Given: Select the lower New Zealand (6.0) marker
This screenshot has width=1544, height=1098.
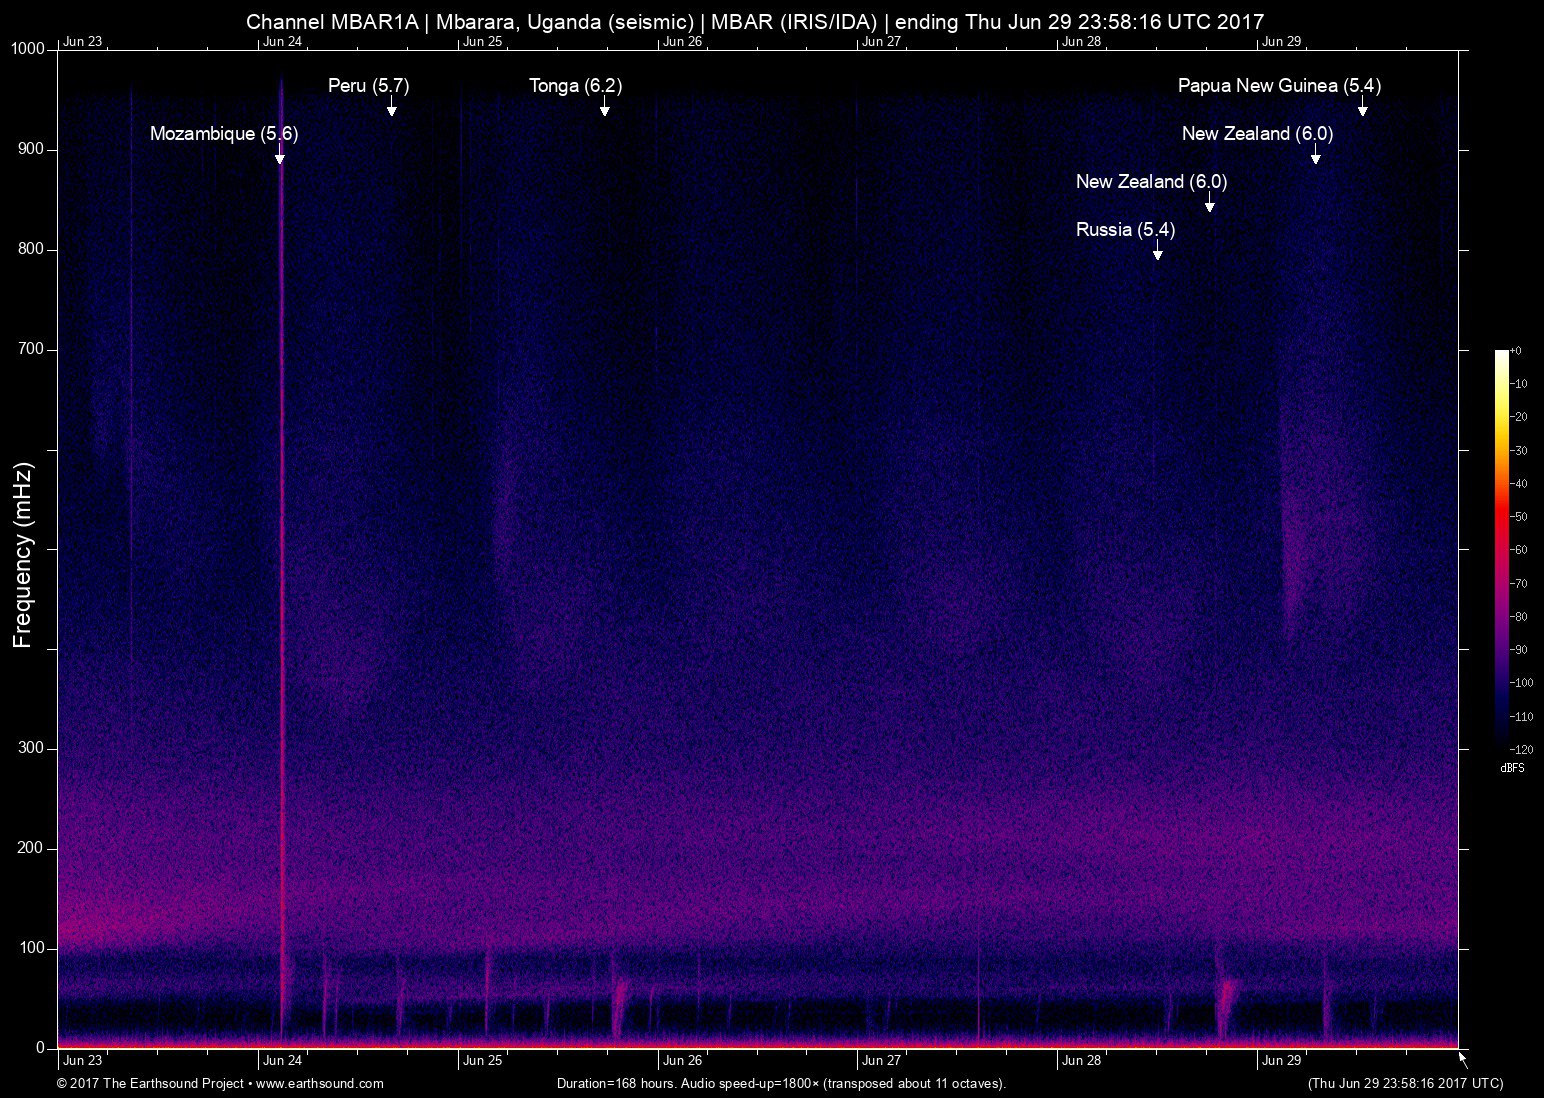Looking at the screenshot, I should pos(1151,182).
